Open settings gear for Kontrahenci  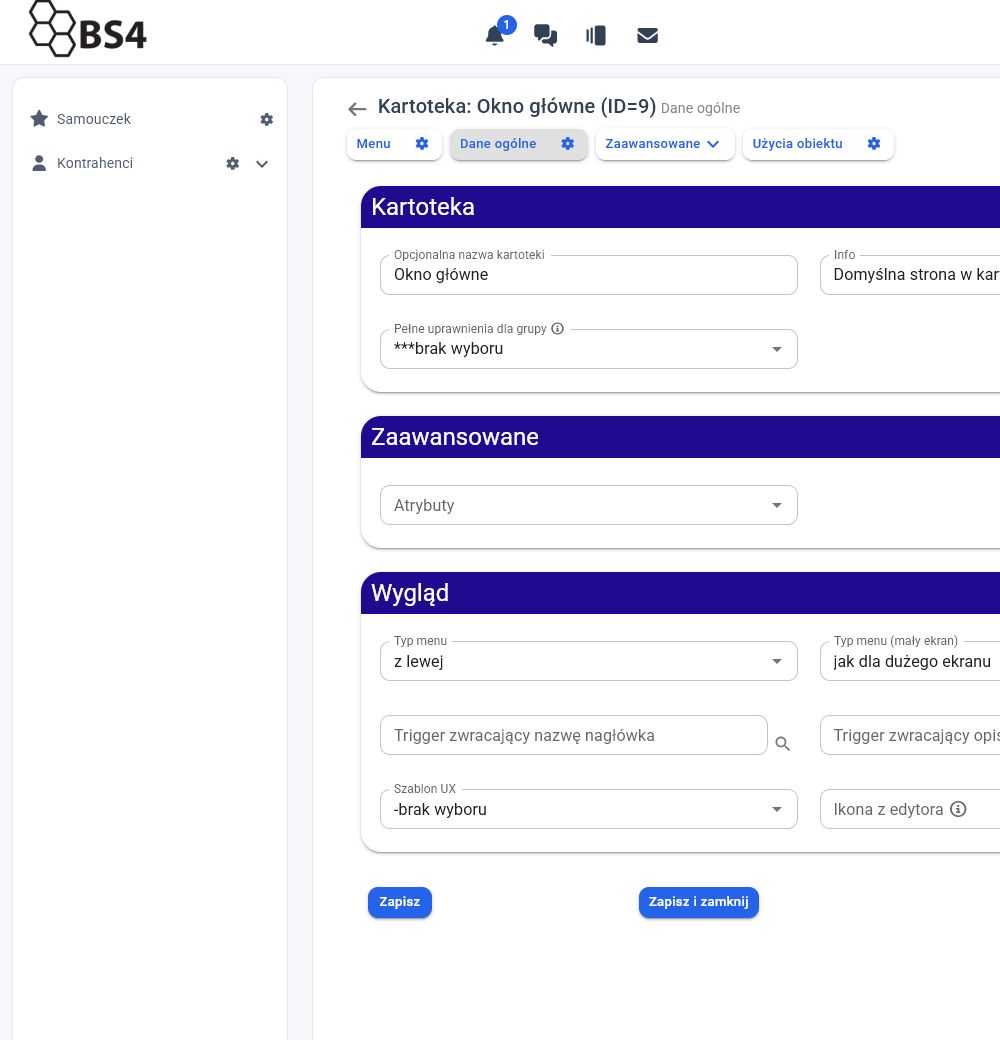coord(233,163)
